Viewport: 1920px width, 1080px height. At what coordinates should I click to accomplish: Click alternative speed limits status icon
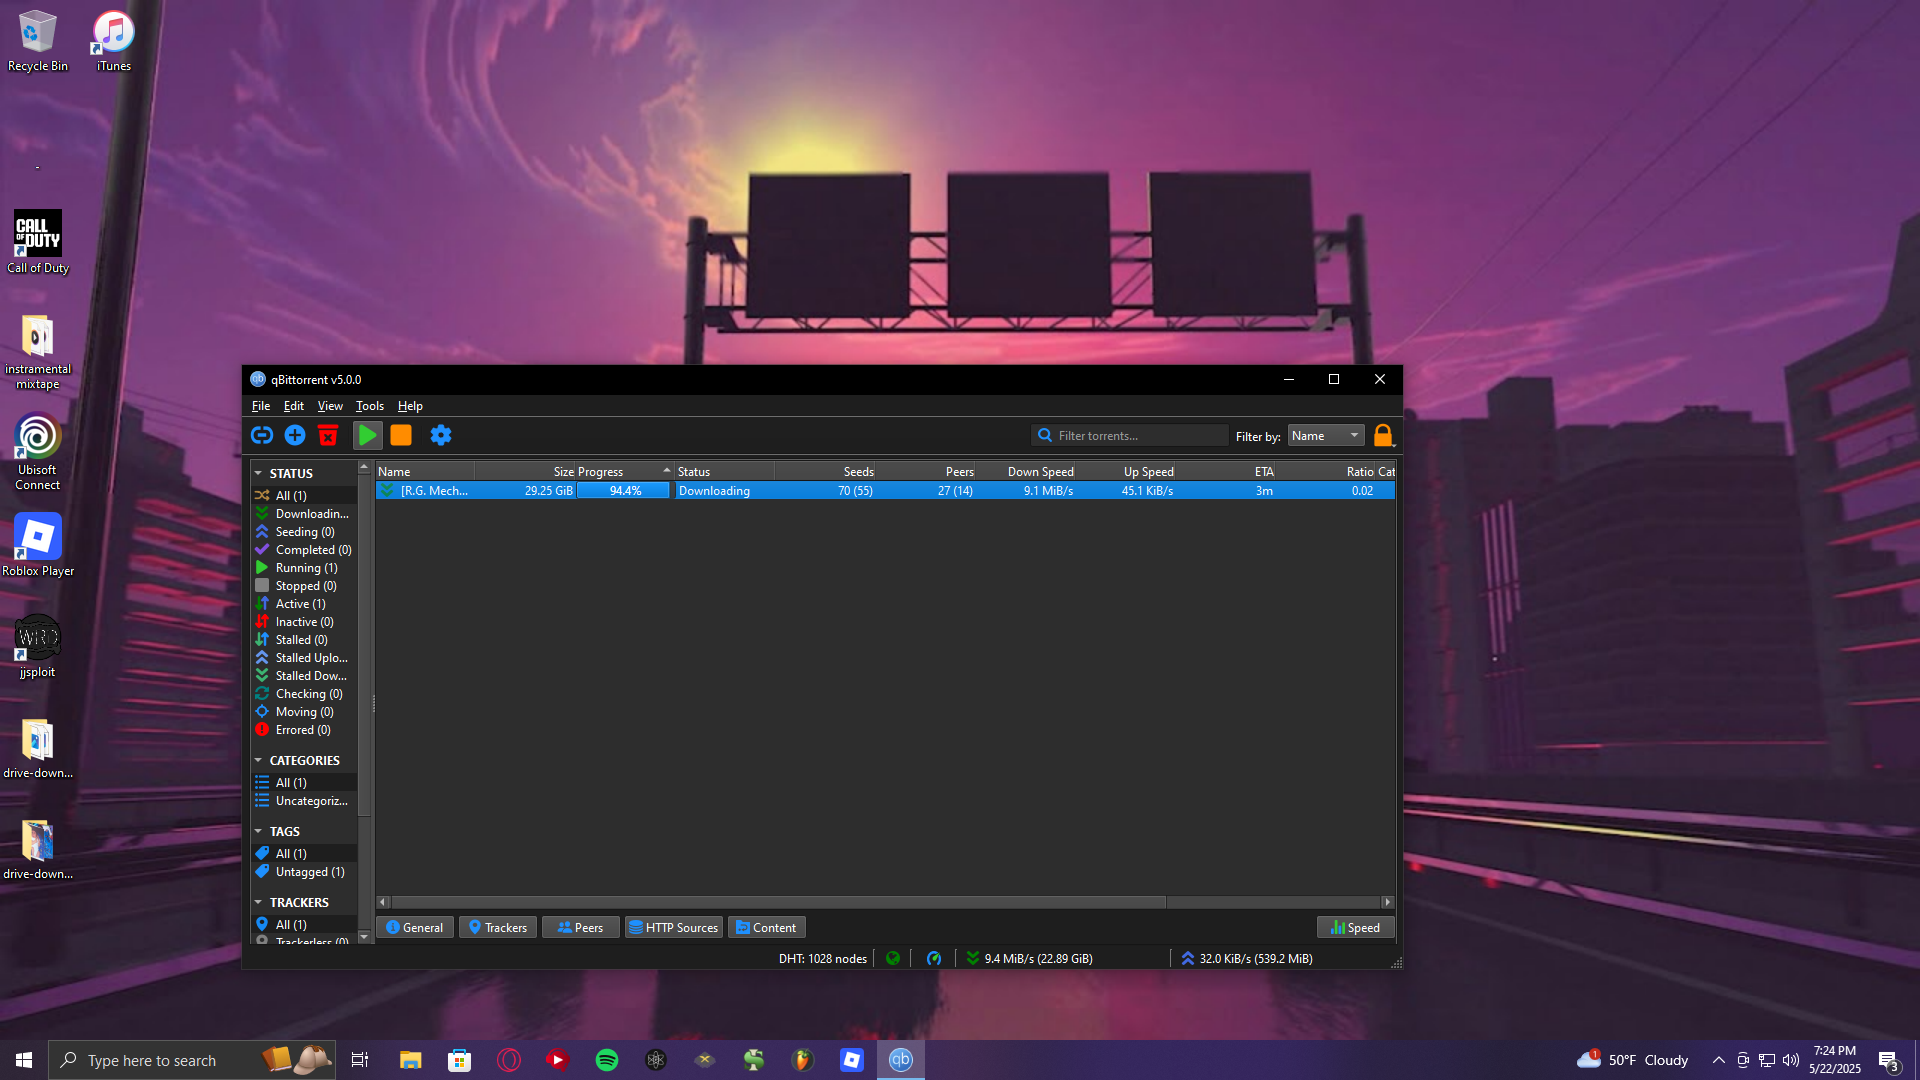(x=934, y=958)
